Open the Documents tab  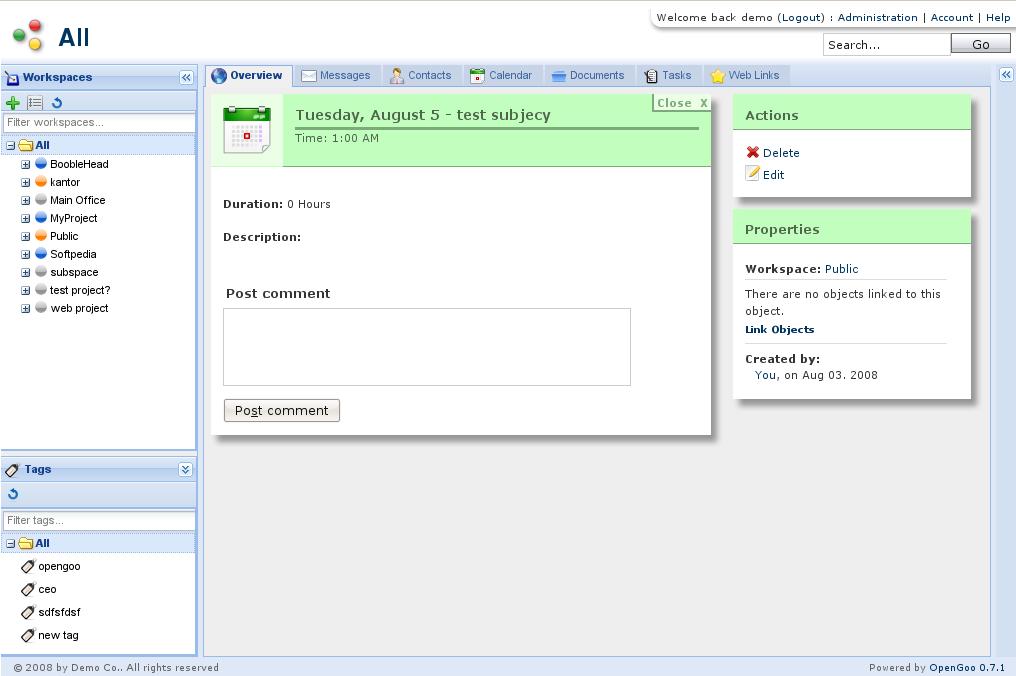tap(588, 75)
